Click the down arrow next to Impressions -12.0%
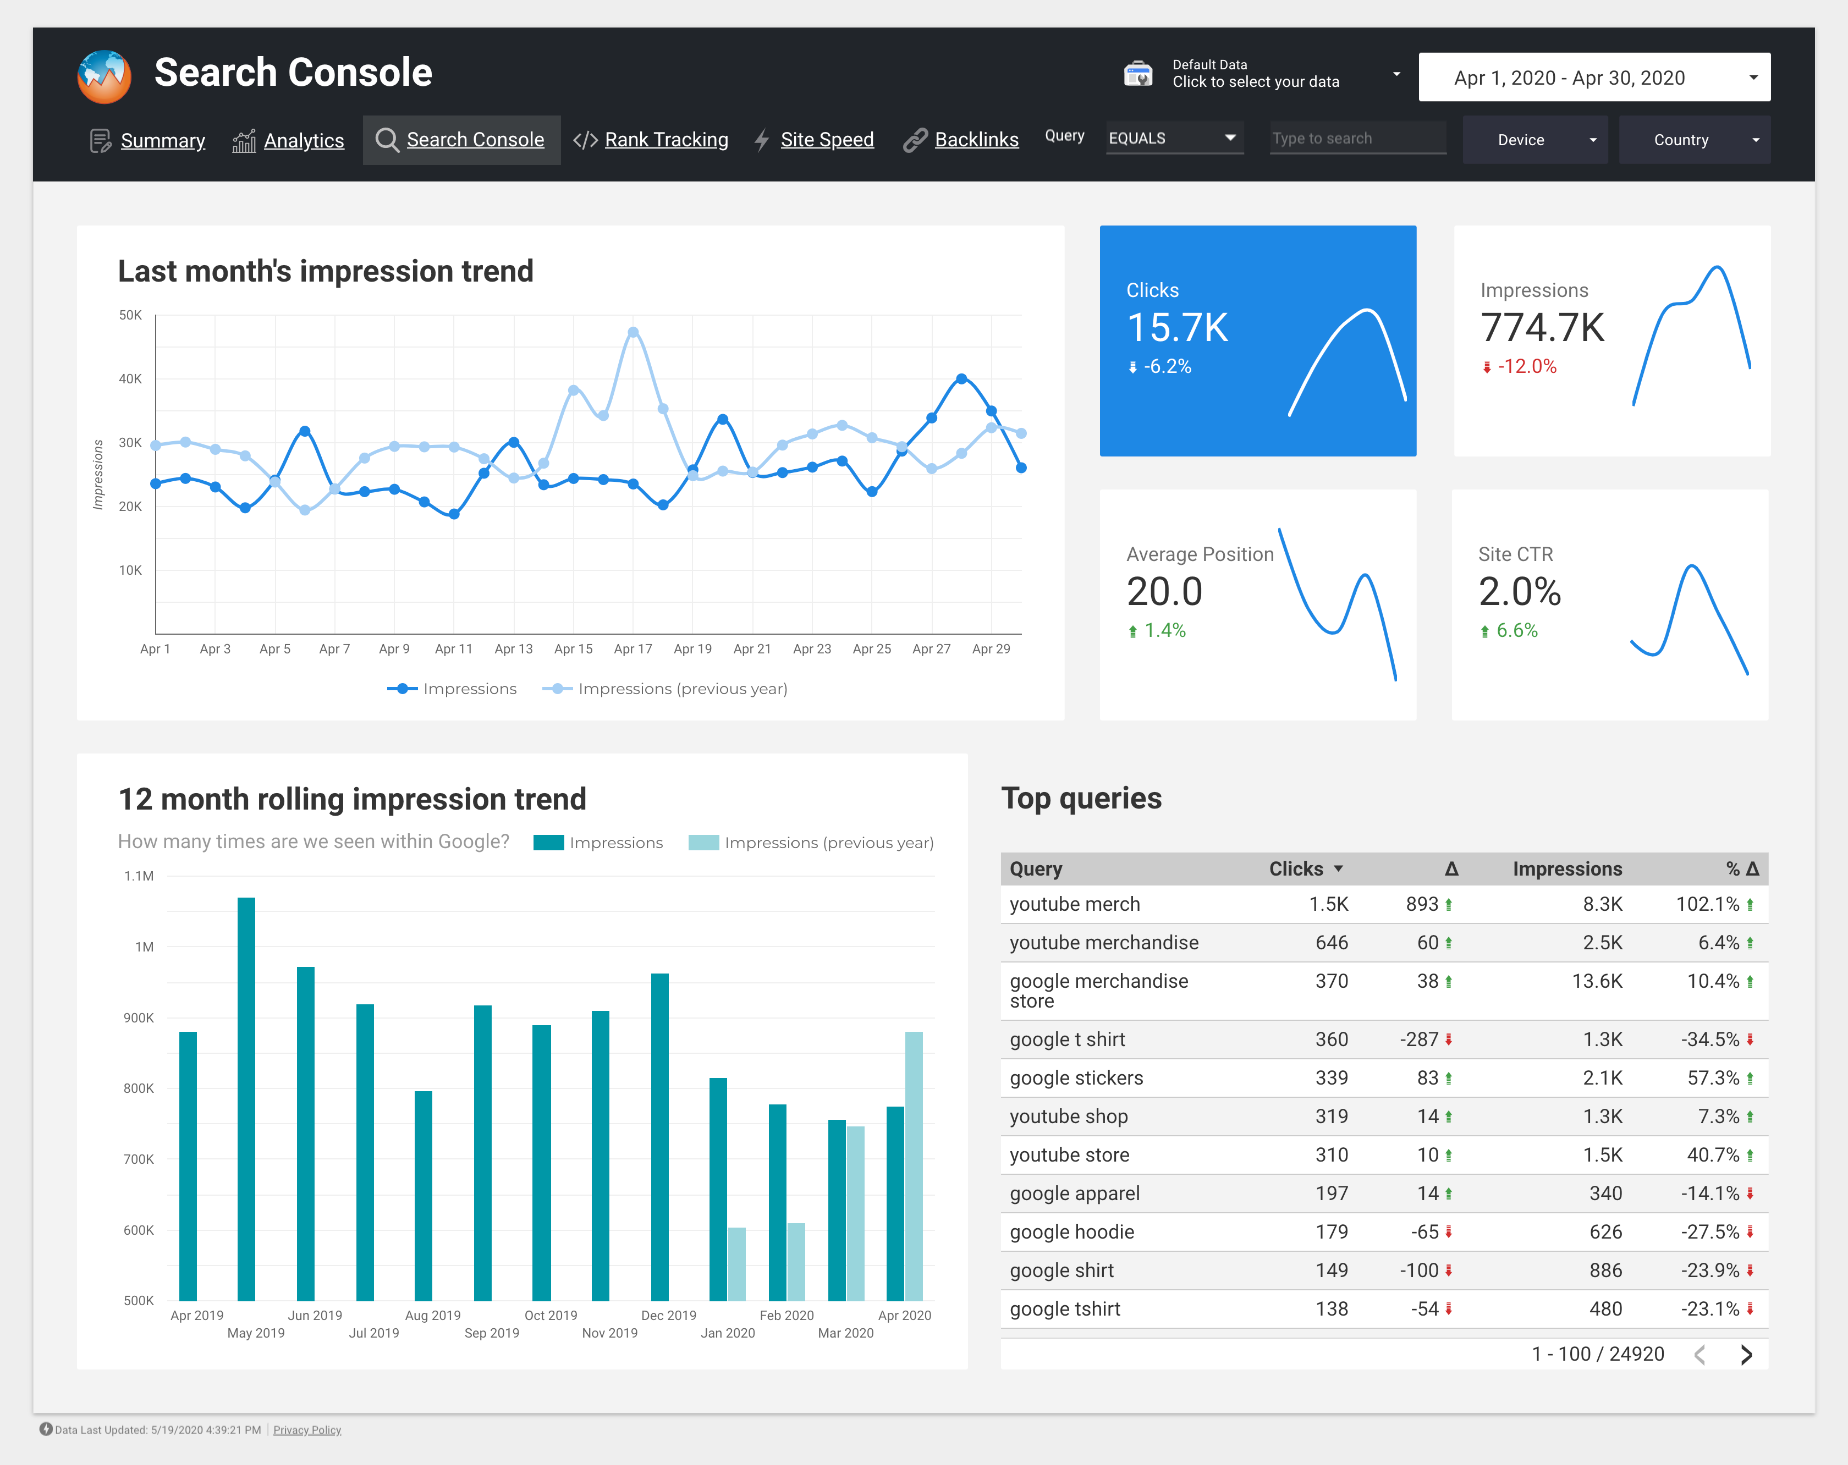The width and height of the screenshot is (1848, 1465). (x=1487, y=367)
